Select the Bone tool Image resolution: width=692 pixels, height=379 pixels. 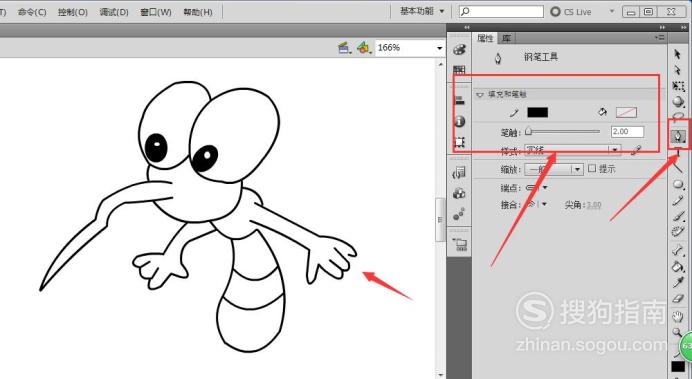[678, 250]
